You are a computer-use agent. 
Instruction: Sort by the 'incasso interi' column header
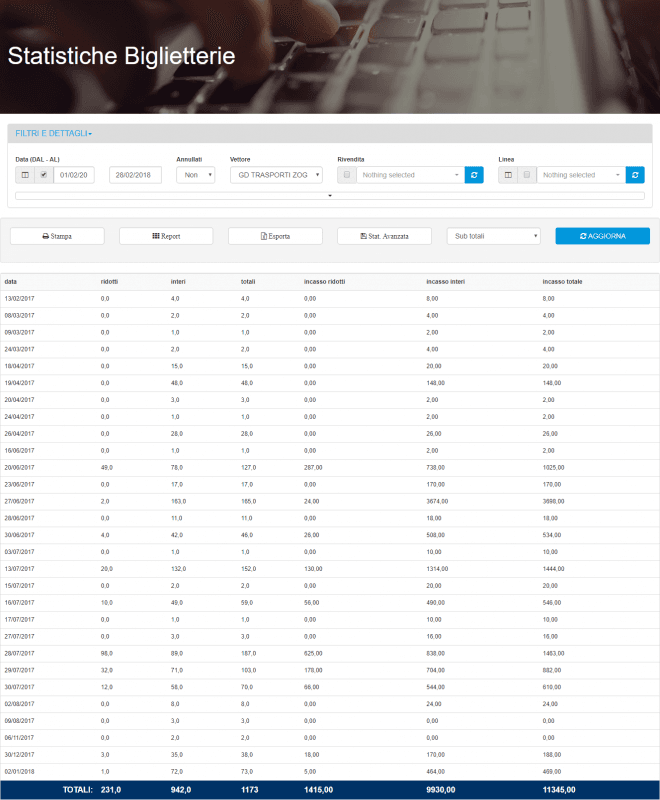pos(445,282)
